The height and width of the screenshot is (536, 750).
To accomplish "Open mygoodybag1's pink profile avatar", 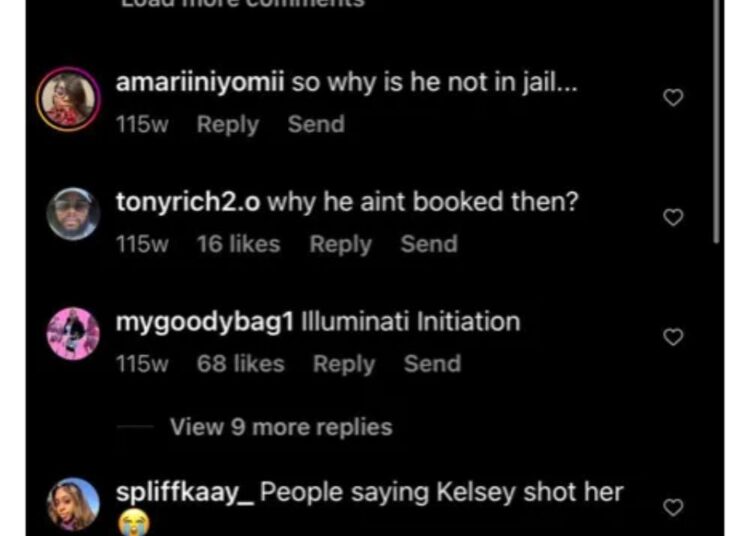I will (x=73, y=333).
